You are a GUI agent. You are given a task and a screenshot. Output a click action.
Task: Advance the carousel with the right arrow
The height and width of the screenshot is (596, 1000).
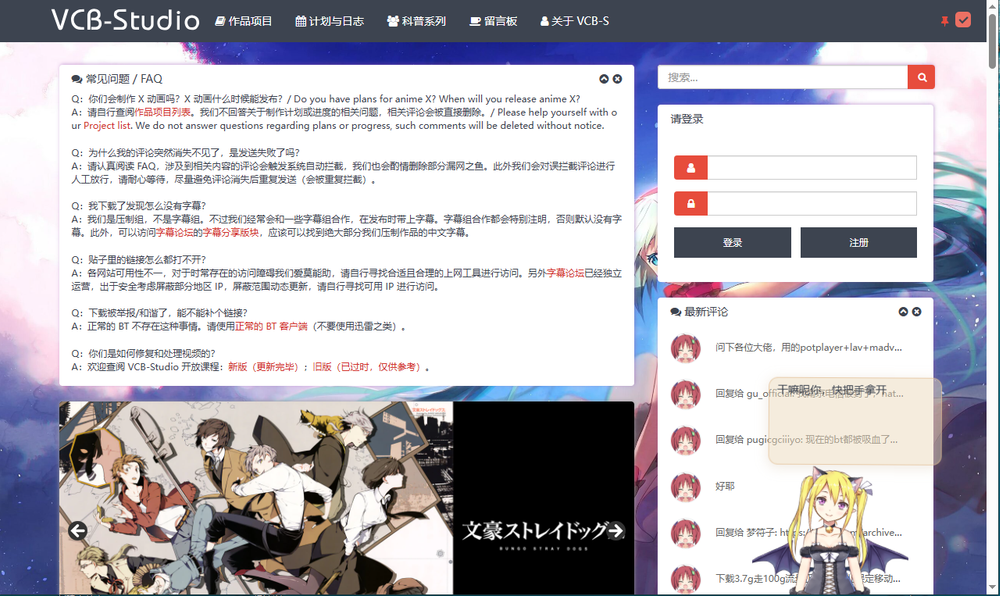(x=614, y=533)
